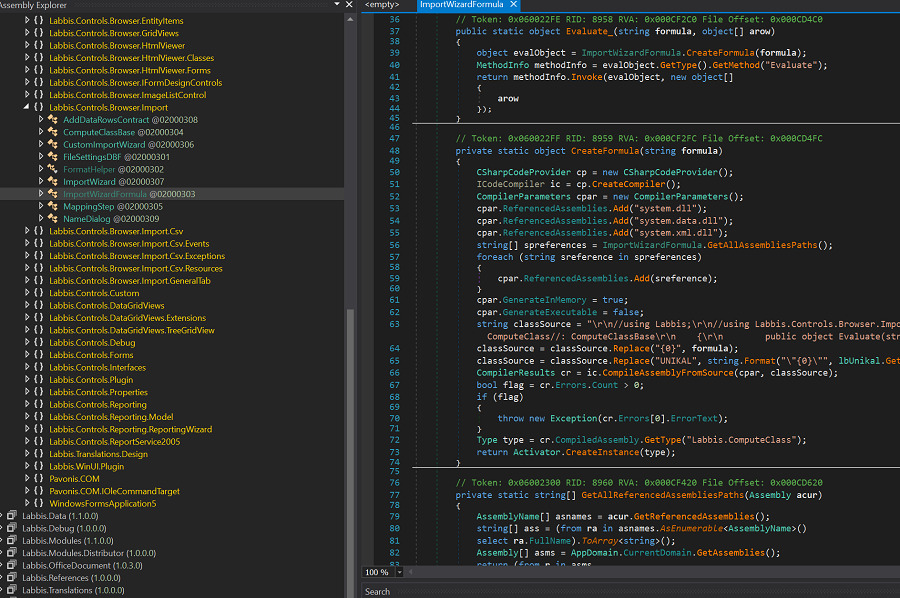
Task: Expand the Labbis.Controls.Browser.Import.Csv namespace
Action: pos(27,231)
